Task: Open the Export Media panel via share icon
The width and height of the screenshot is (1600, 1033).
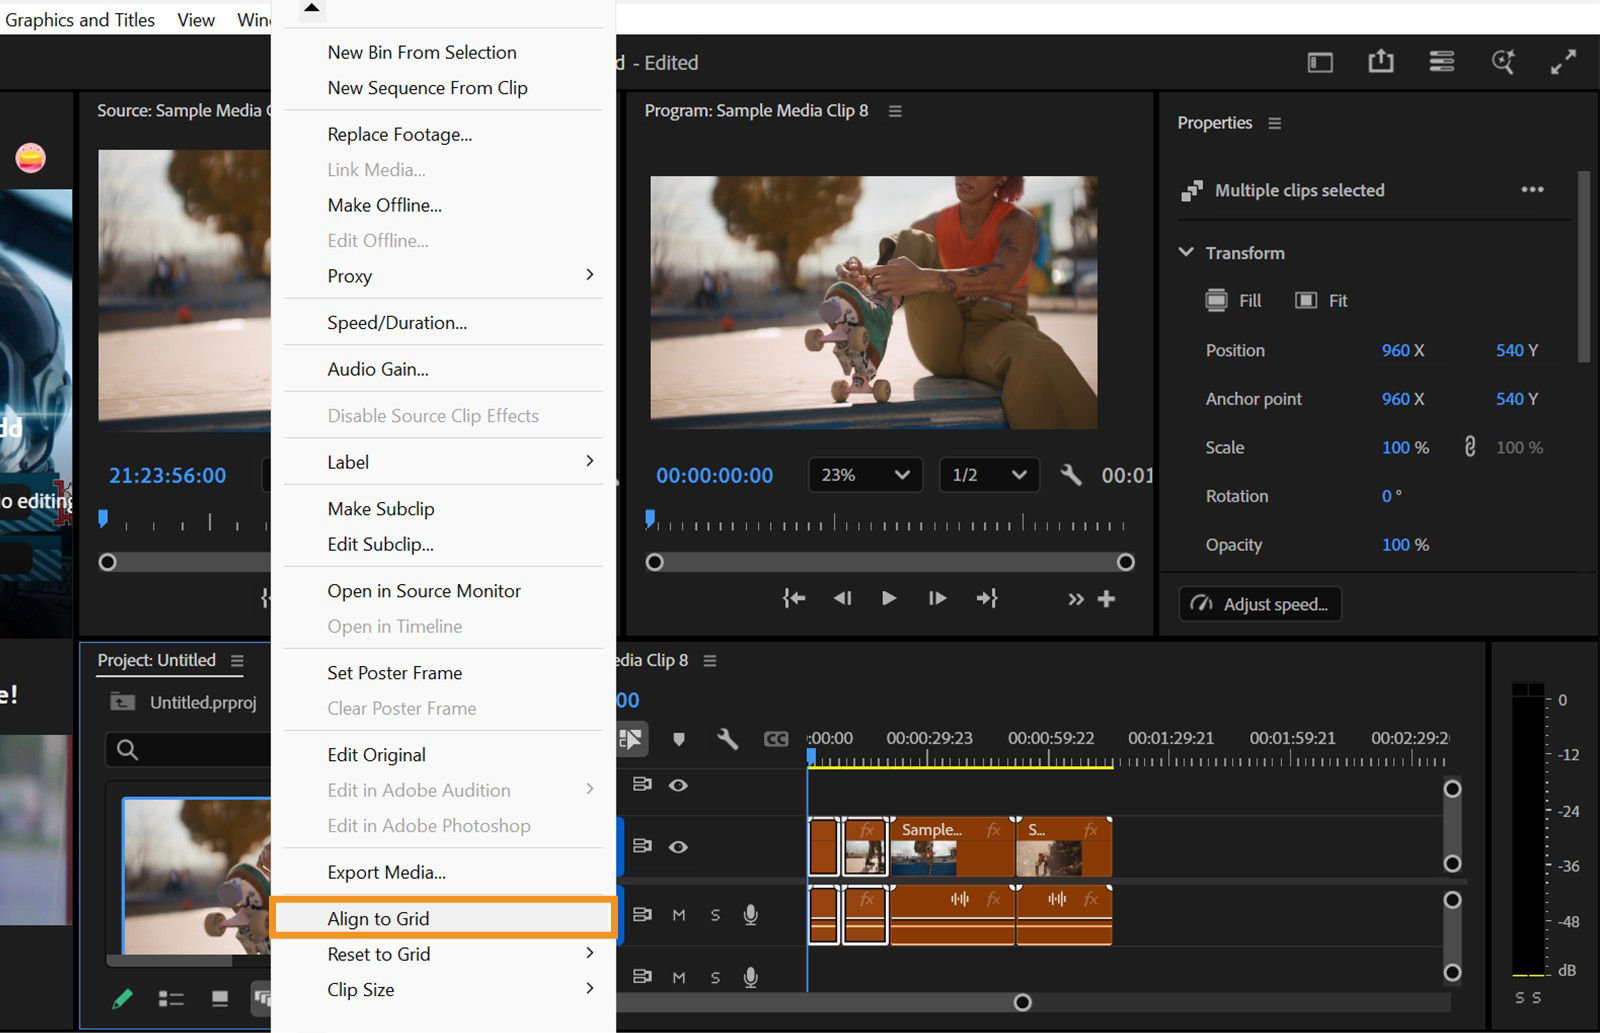Action: pyautogui.click(x=1381, y=61)
